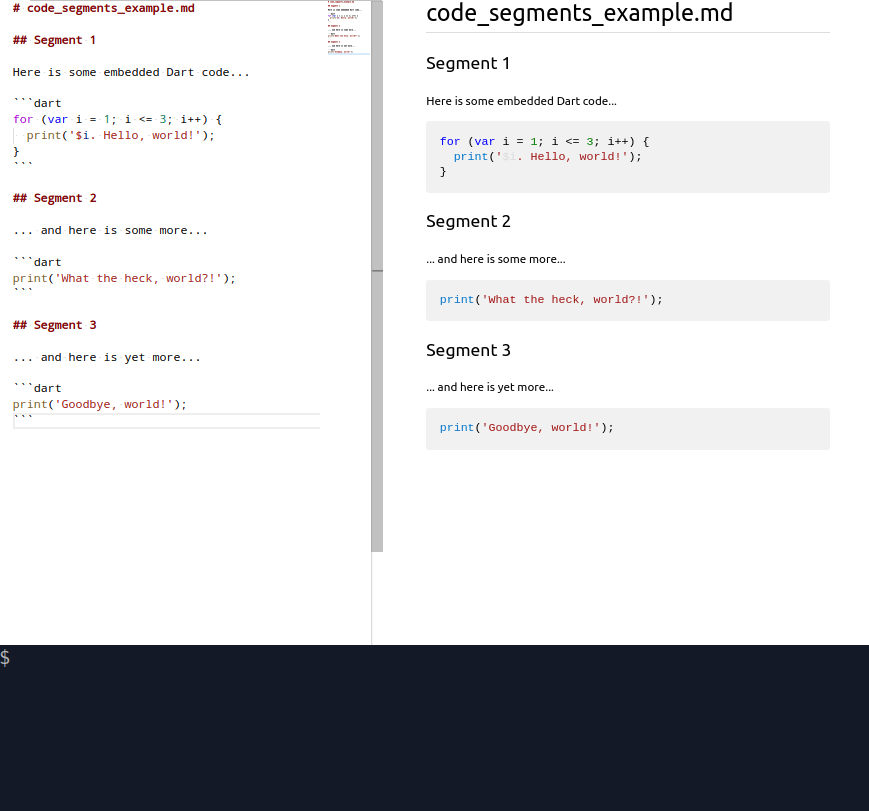The height and width of the screenshot is (811, 869).
Task: Click 'Here is some embedded Dart code...' in editor
Action: pyautogui.click(x=131, y=72)
